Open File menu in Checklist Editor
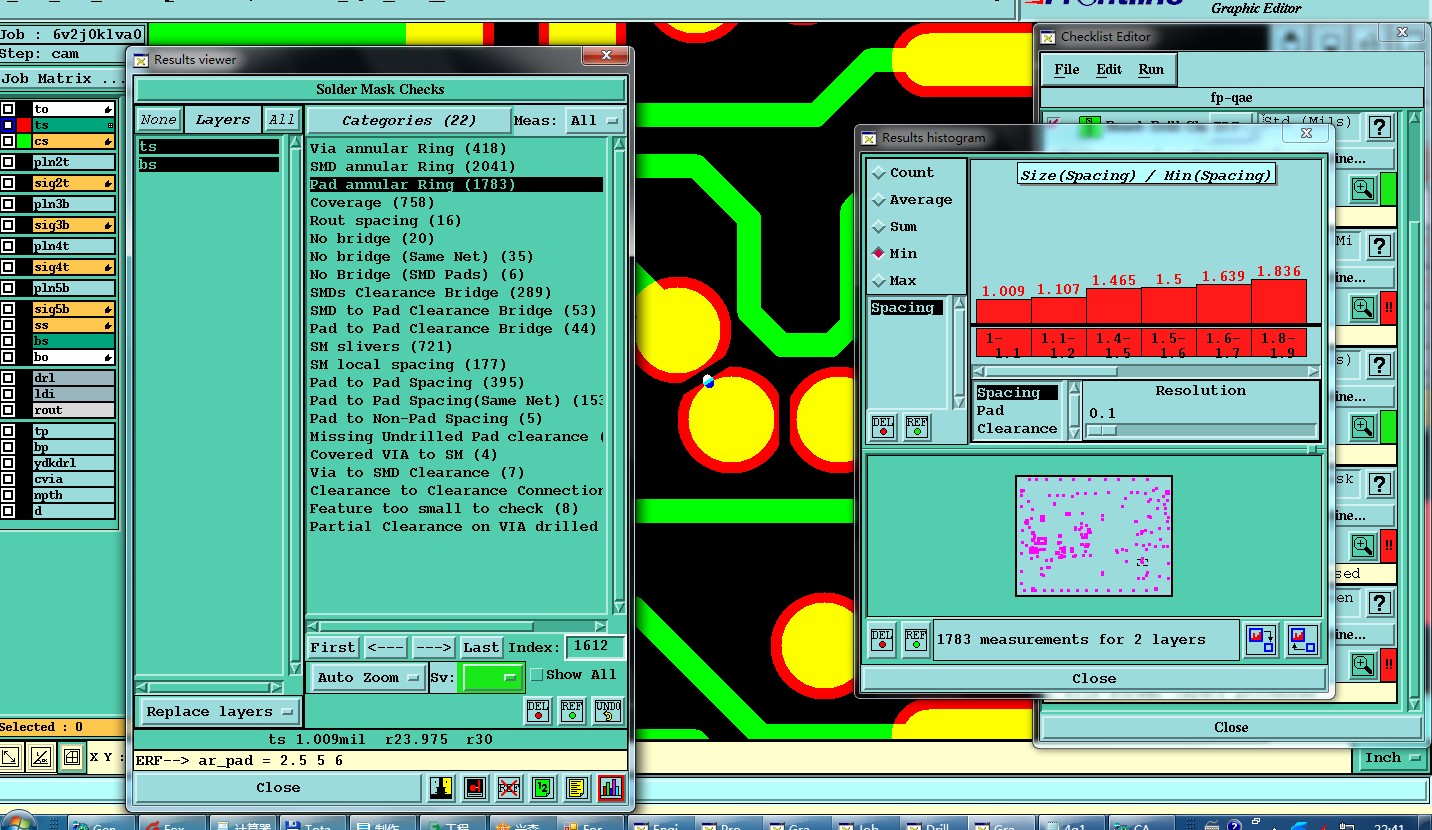Image resolution: width=1432 pixels, height=830 pixels. pyautogui.click(x=1067, y=70)
